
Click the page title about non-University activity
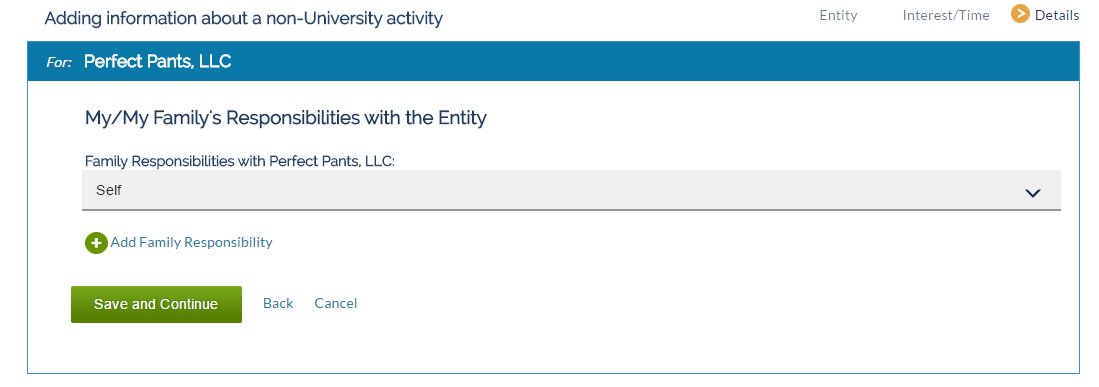click(x=243, y=18)
